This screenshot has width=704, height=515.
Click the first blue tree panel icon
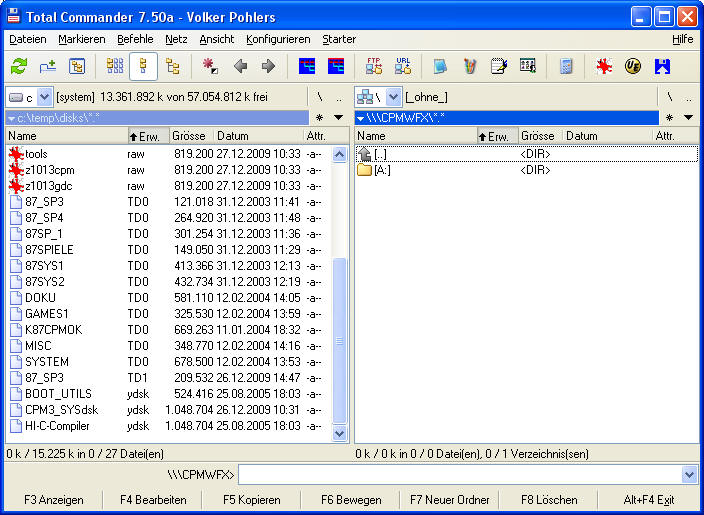[x=307, y=66]
